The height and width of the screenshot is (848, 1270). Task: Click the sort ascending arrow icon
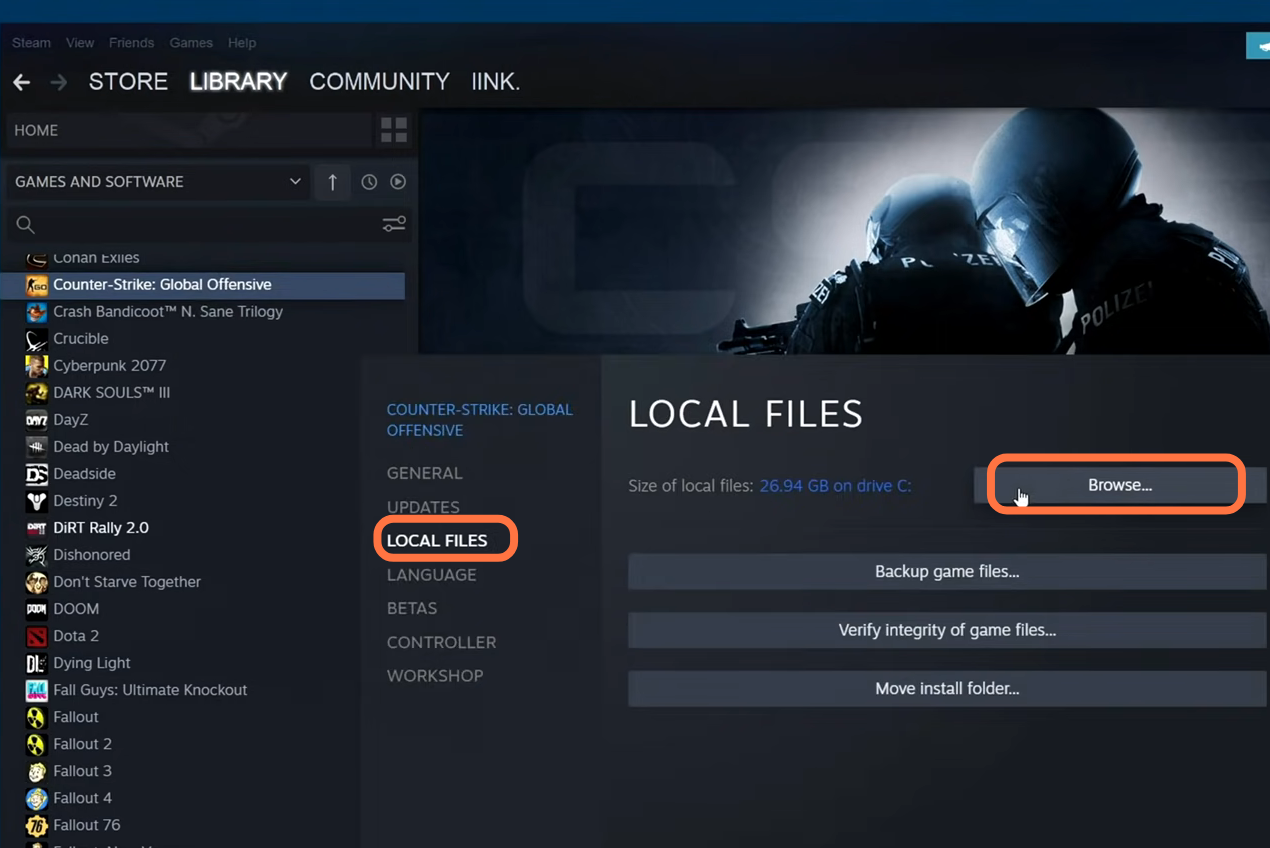click(x=333, y=182)
